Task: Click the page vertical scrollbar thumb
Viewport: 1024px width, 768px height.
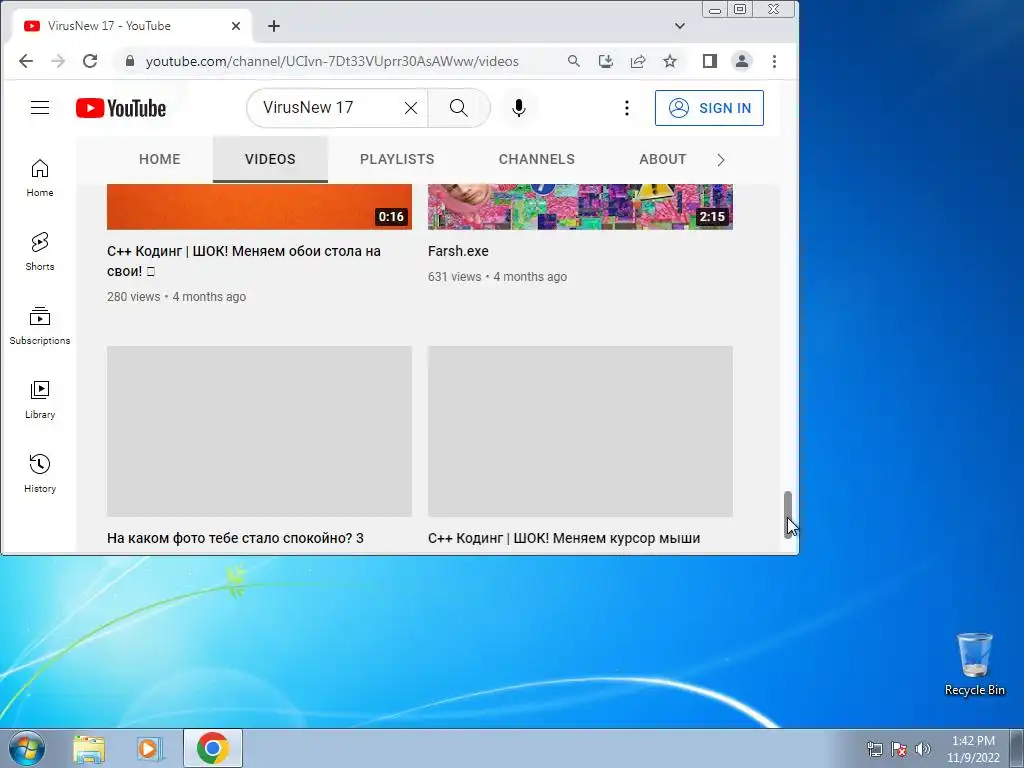Action: pos(788,514)
